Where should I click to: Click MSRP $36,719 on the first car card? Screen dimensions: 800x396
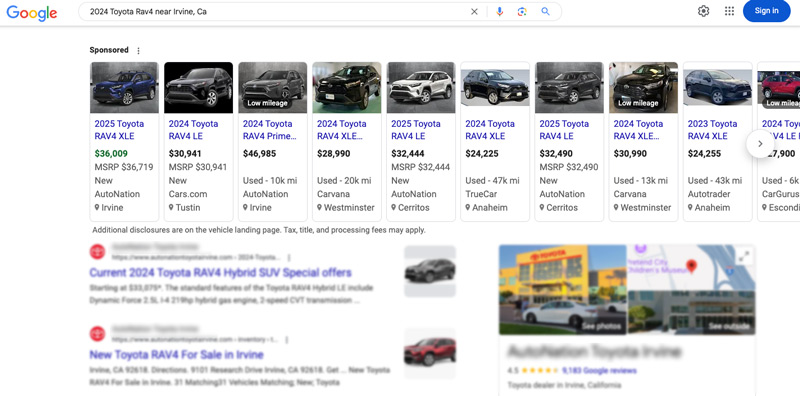point(123,167)
